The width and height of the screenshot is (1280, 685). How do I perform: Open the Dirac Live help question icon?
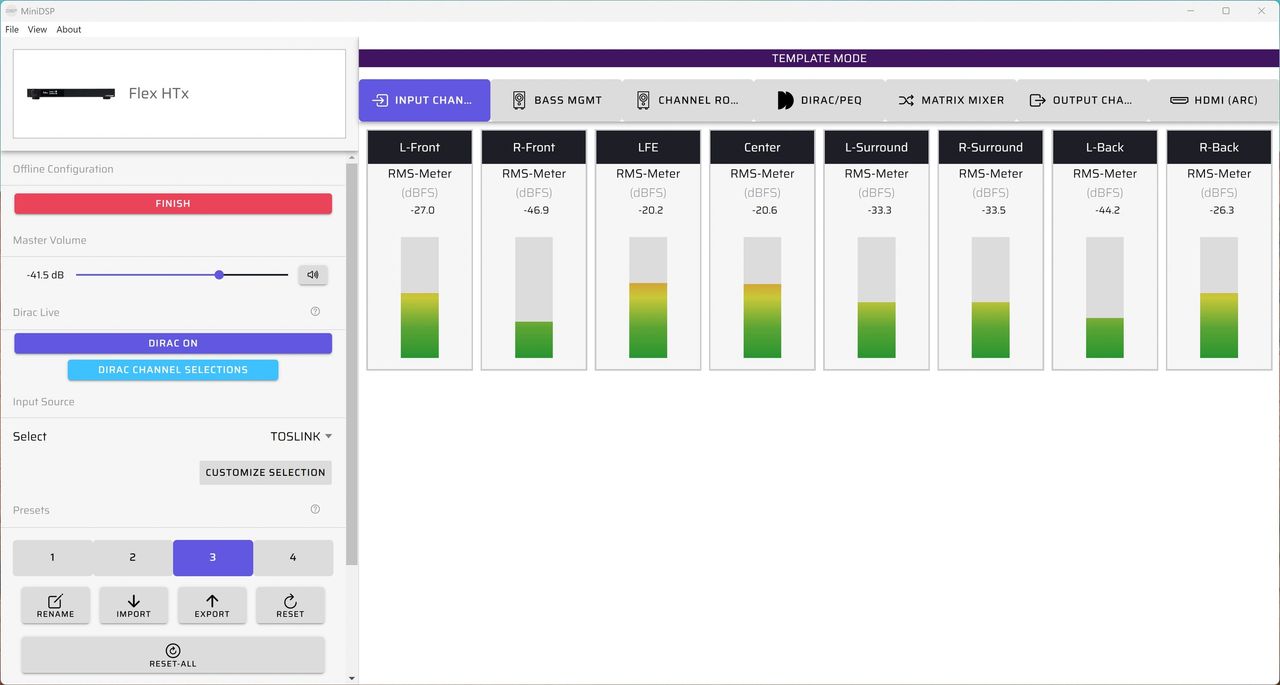coord(315,312)
